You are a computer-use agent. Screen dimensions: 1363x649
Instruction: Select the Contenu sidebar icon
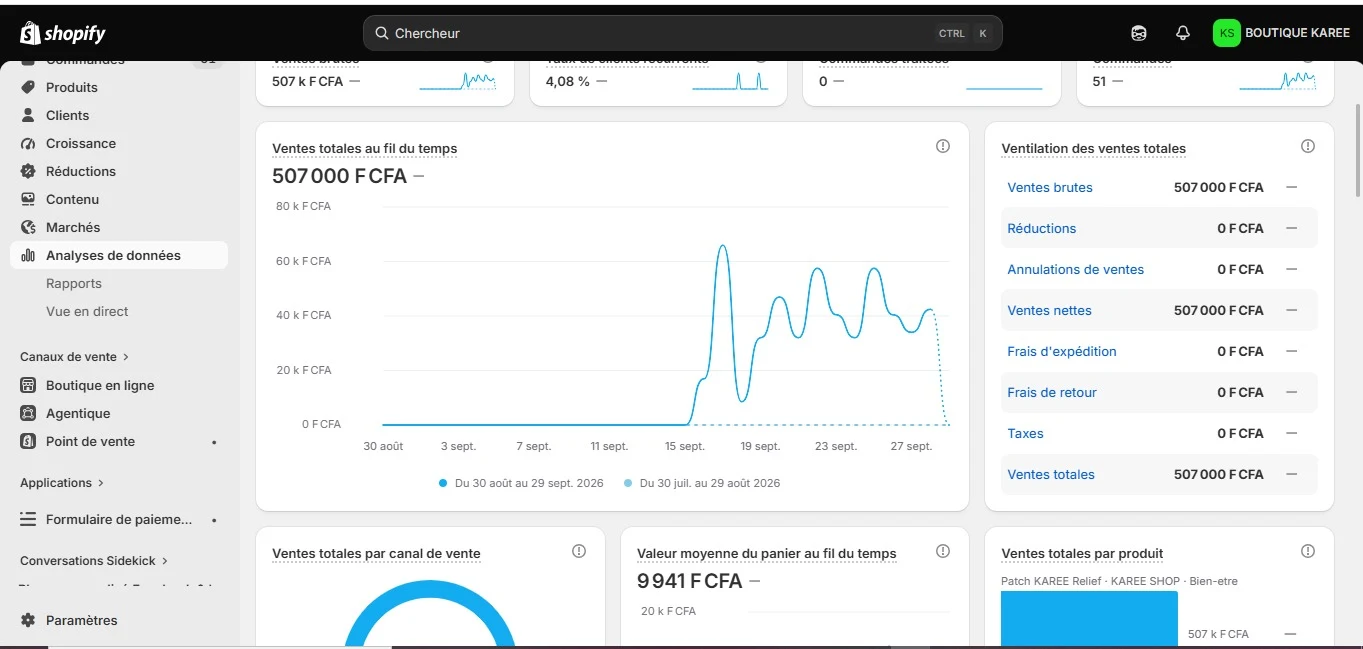(x=28, y=199)
